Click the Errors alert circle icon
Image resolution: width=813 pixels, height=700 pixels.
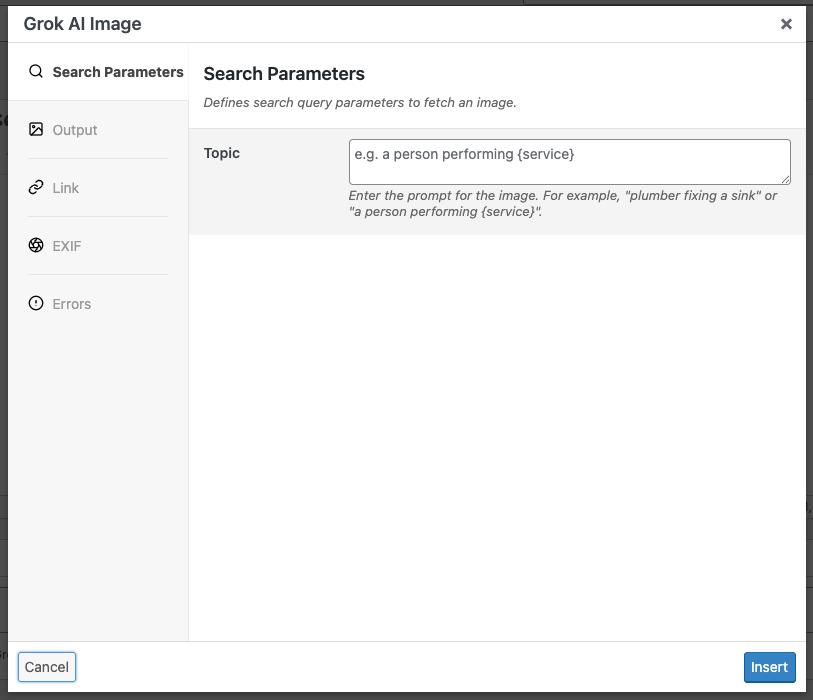tap(36, 303)
